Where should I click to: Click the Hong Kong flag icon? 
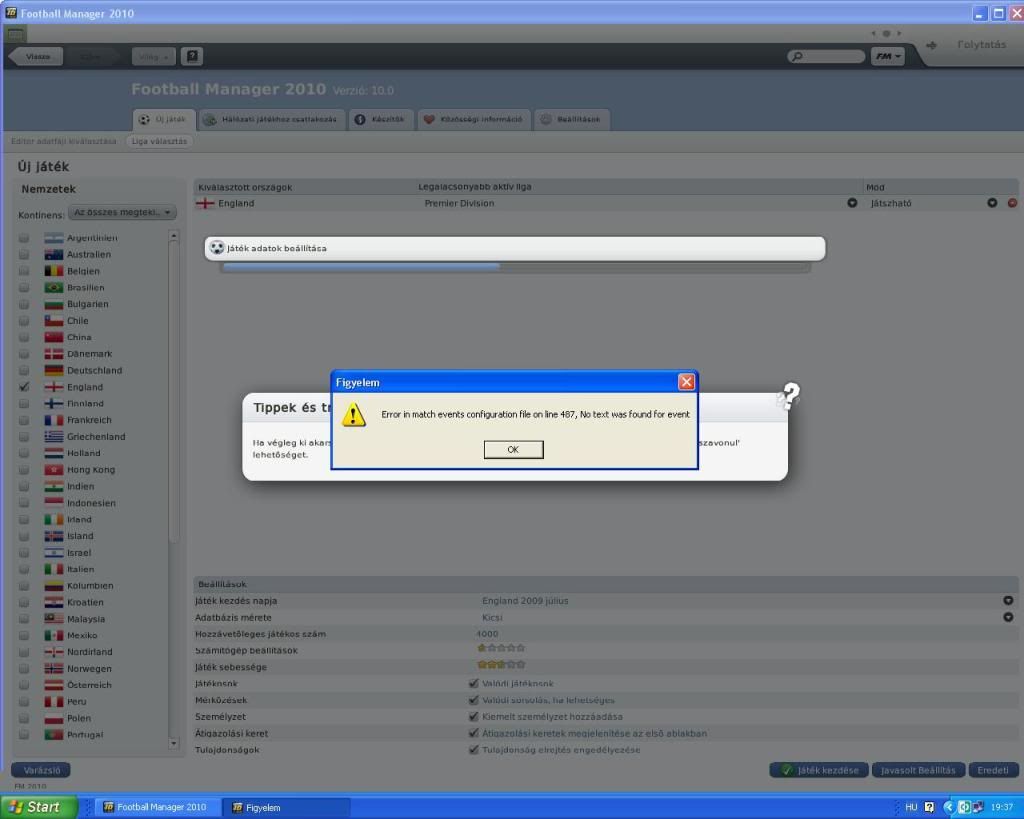[54, 470]
